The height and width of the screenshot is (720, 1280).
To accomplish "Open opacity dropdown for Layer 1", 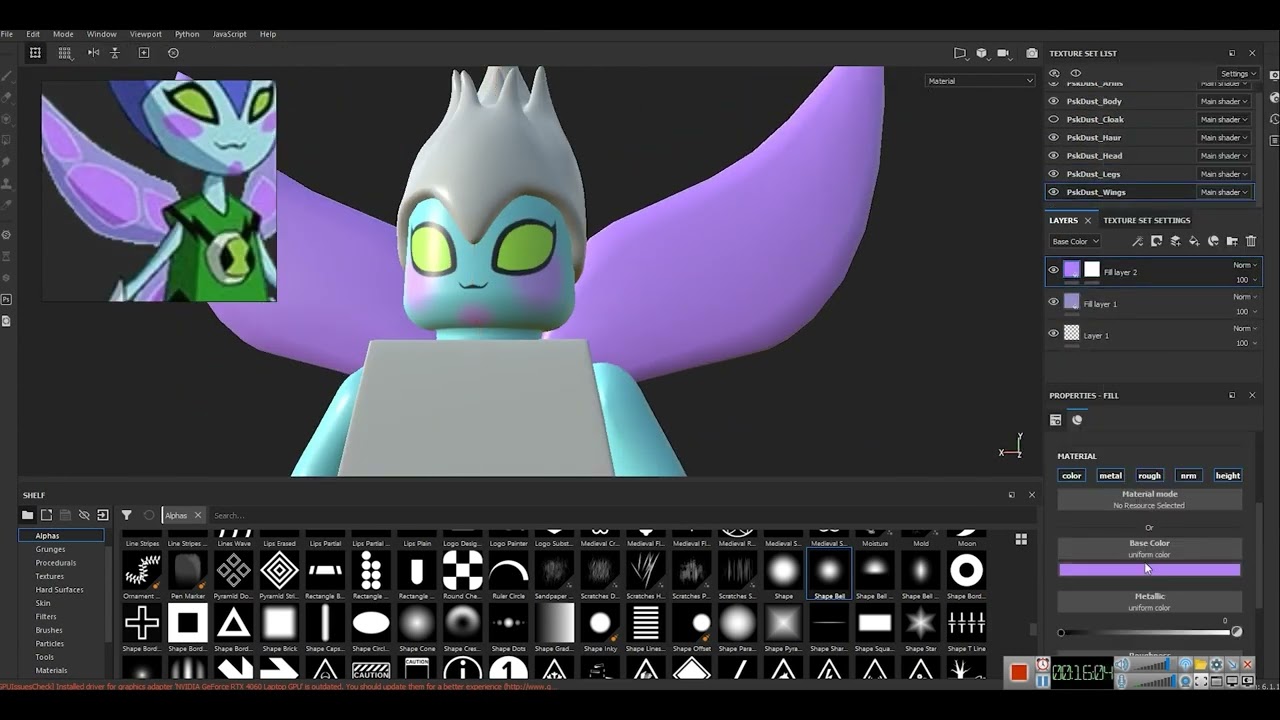I will tap(1246, 343).
